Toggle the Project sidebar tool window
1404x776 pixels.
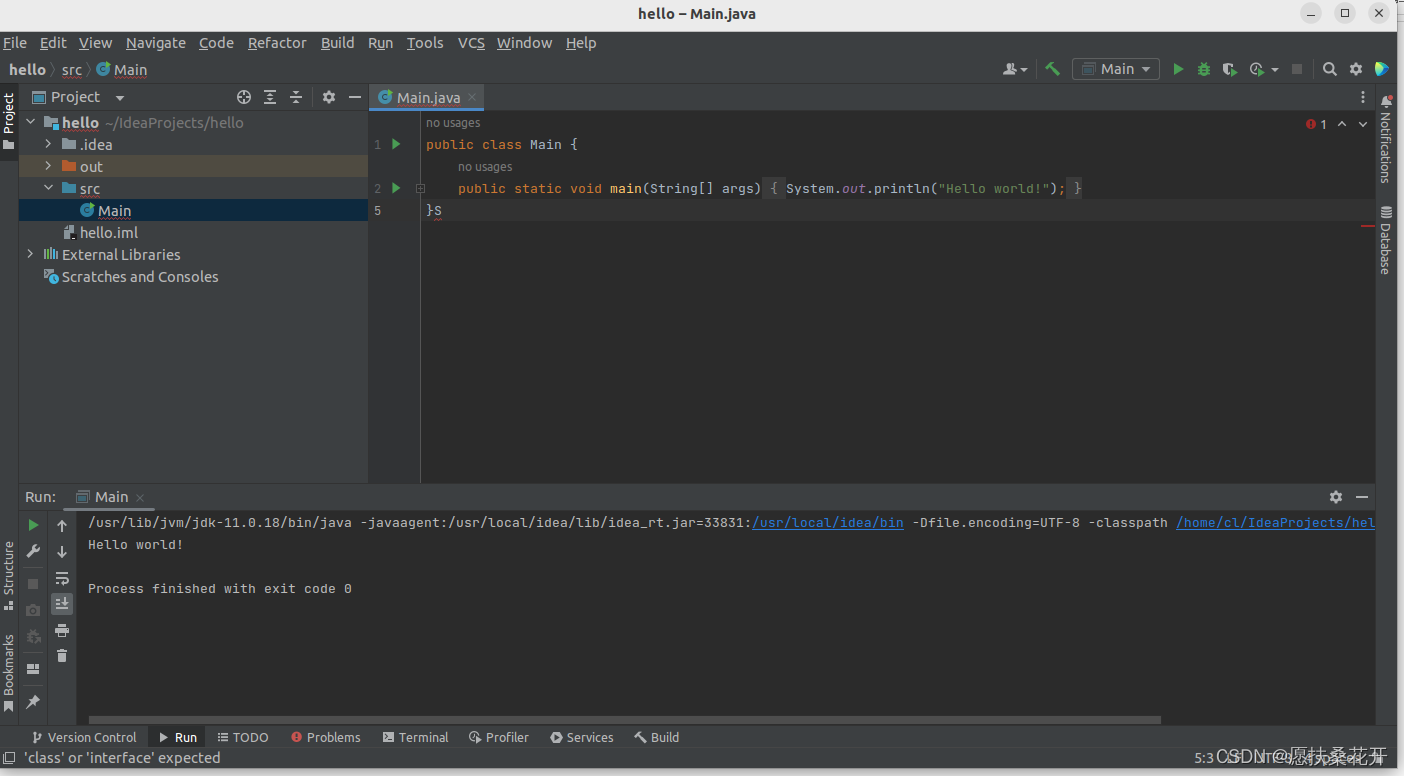pyautogui.click(x=9, y=121)
